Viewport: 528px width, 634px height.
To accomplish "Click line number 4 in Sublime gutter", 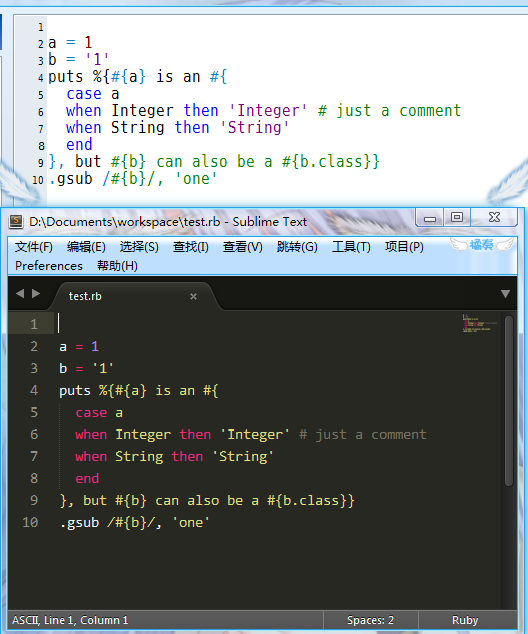I will coord(34,390).
